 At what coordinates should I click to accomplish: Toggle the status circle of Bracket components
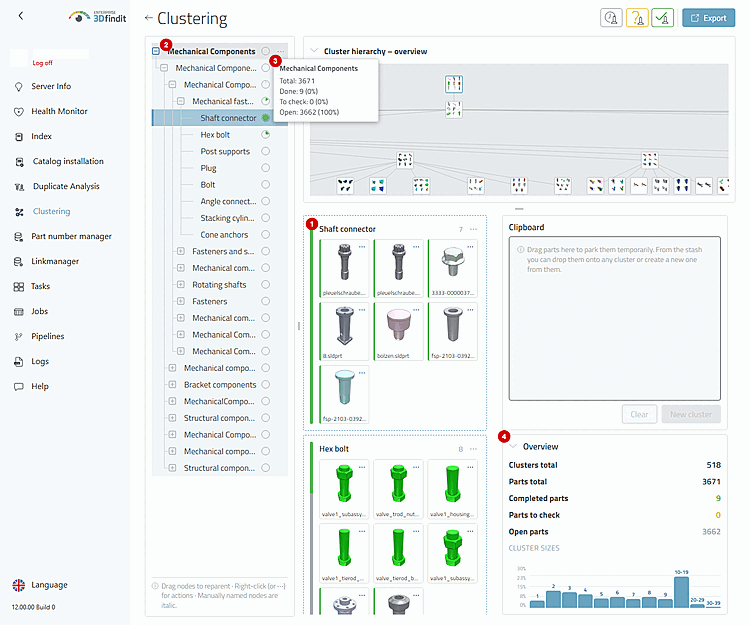(x=265, y=384)
